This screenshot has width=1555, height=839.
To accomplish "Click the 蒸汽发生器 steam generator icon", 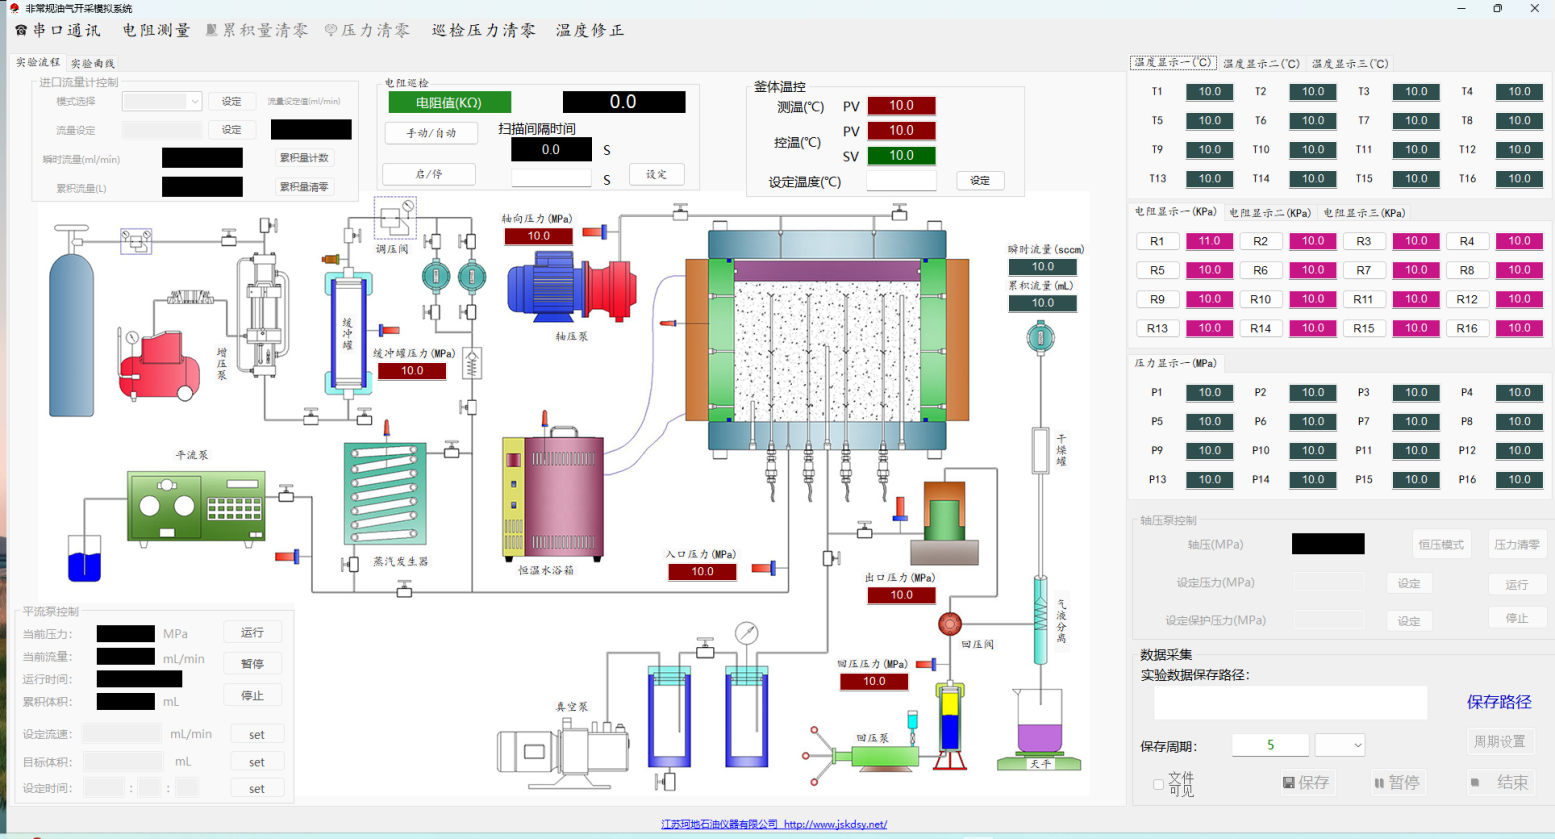I will 385,495.
